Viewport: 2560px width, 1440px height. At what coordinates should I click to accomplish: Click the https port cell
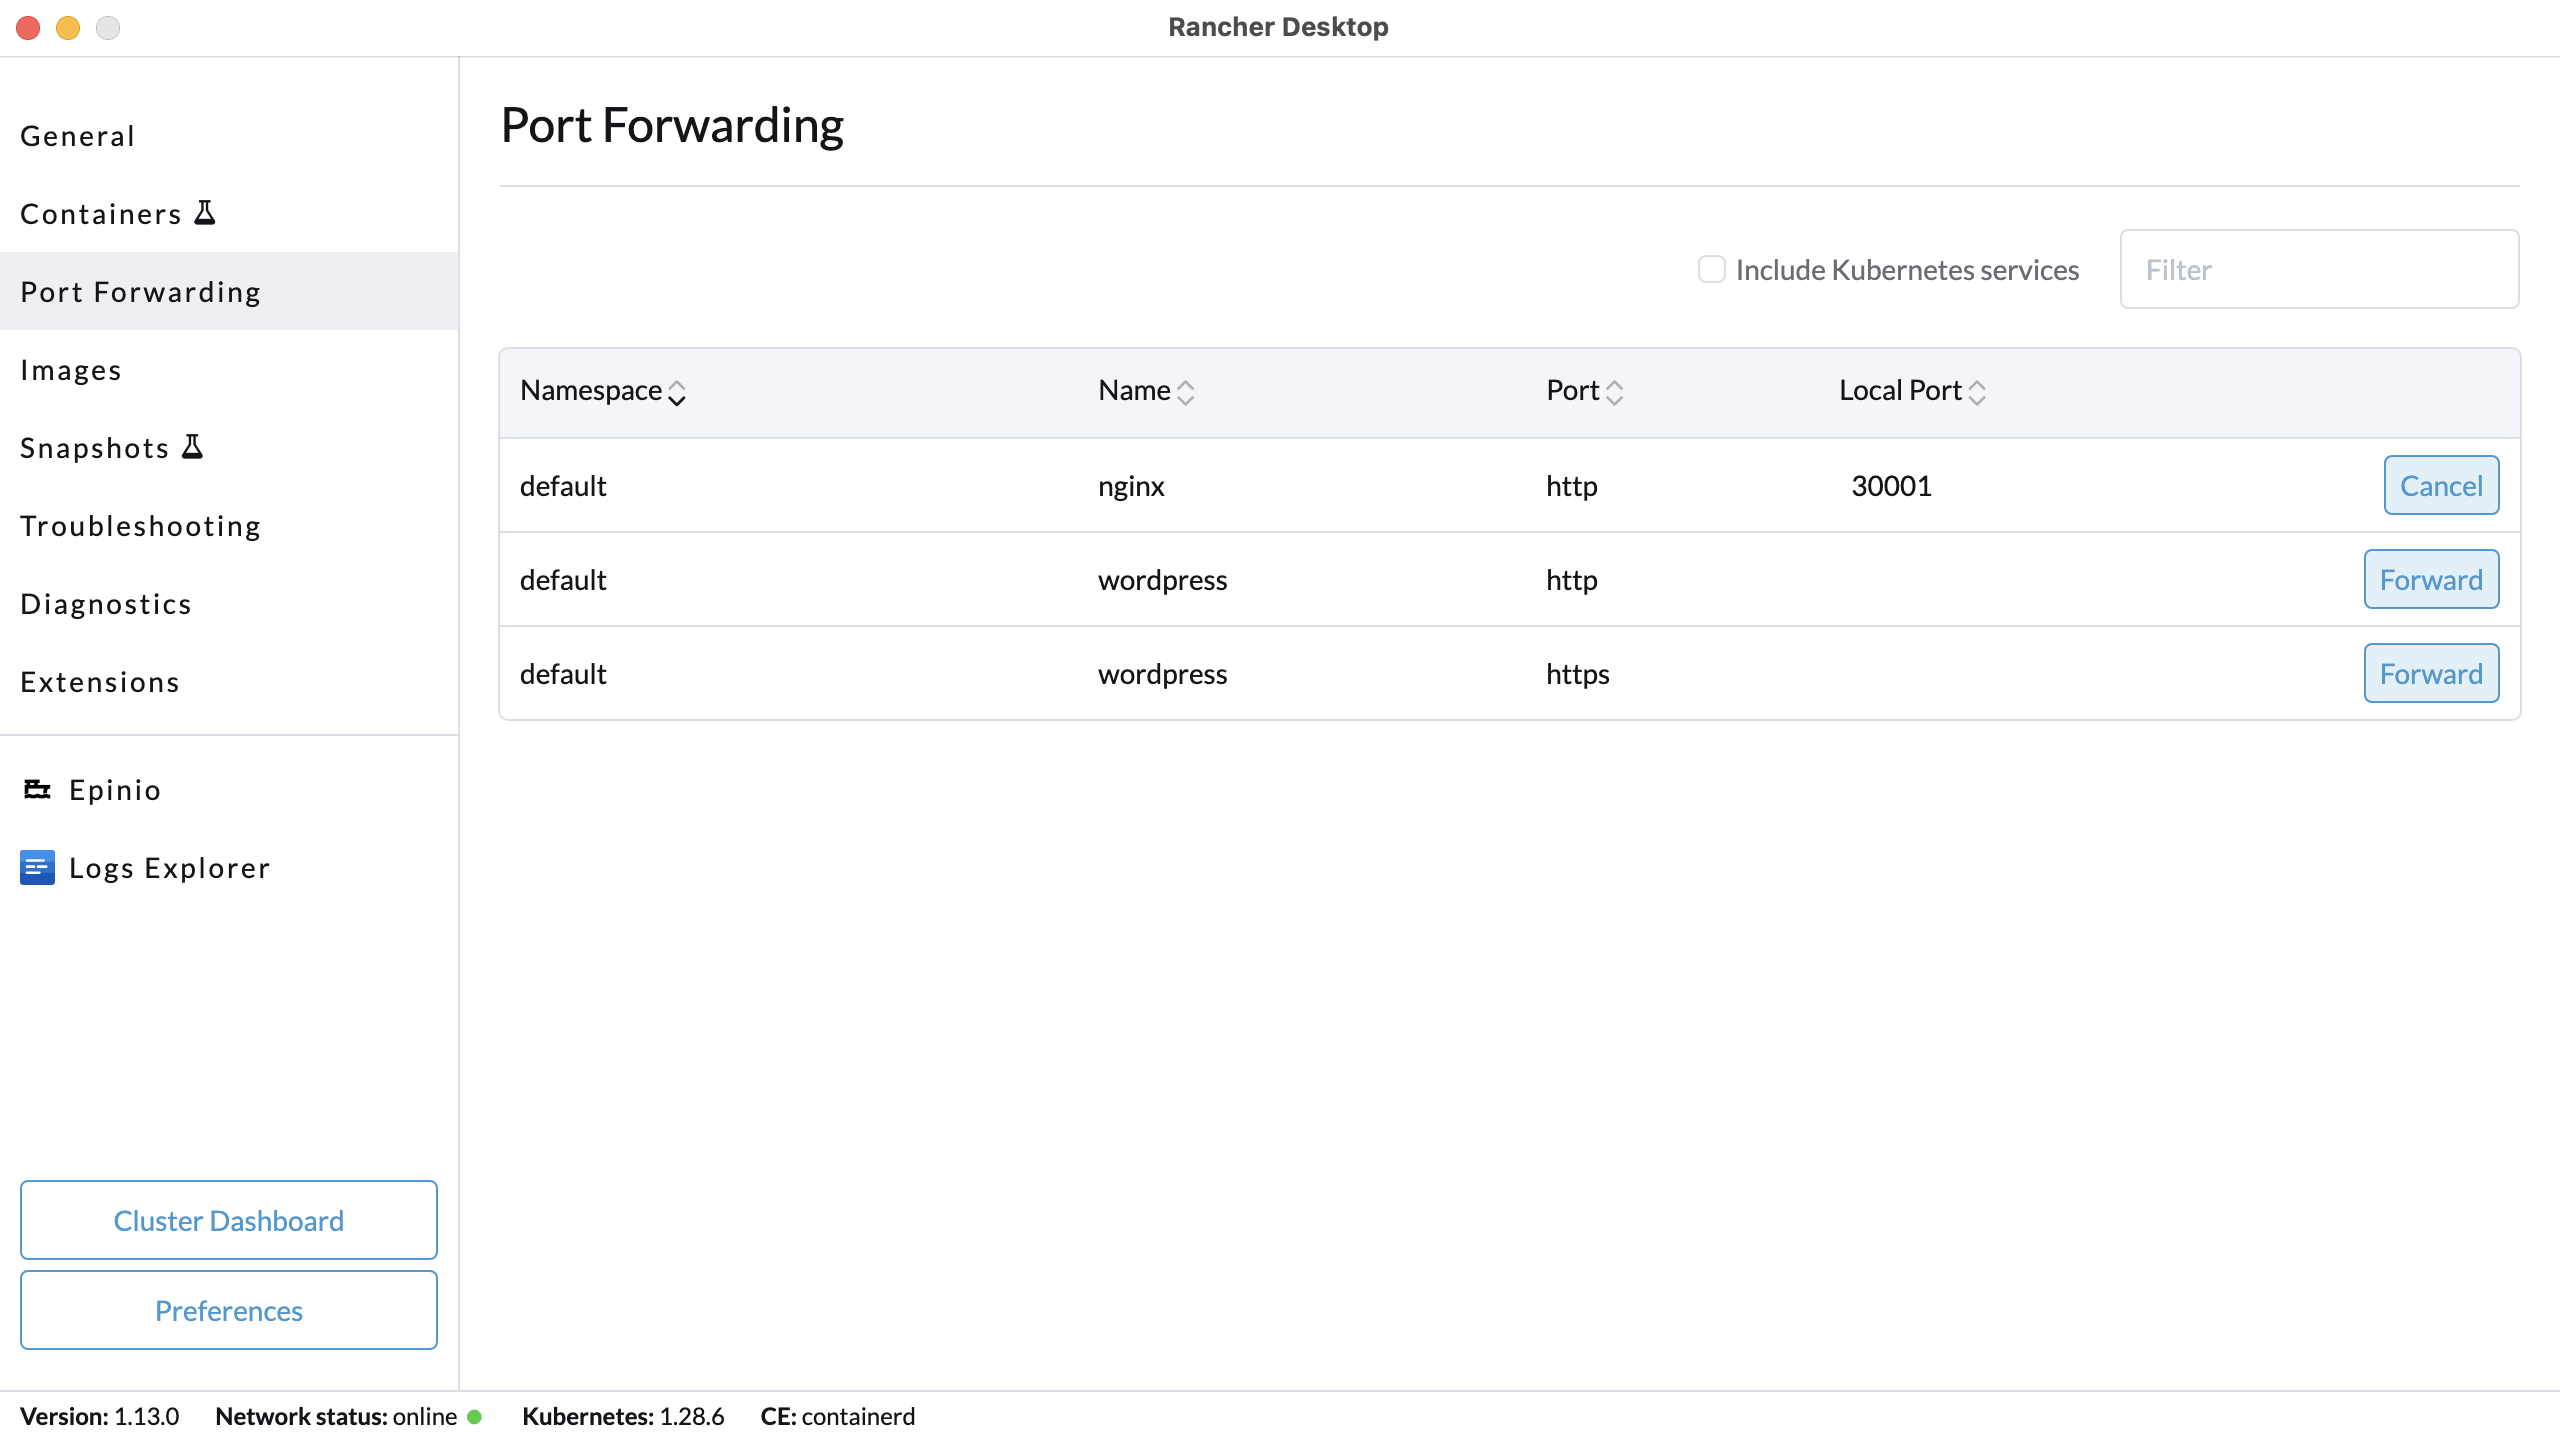(x=1578, y=674)
